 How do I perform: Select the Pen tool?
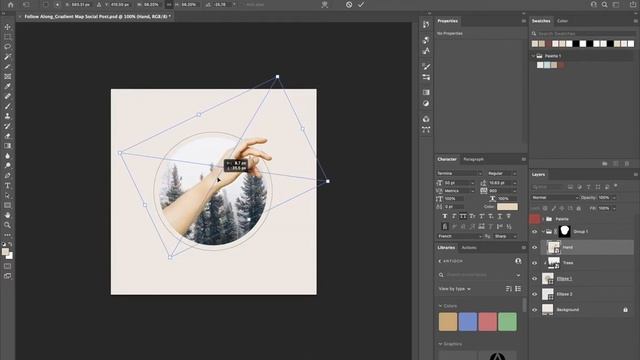(x=7, y=176)
